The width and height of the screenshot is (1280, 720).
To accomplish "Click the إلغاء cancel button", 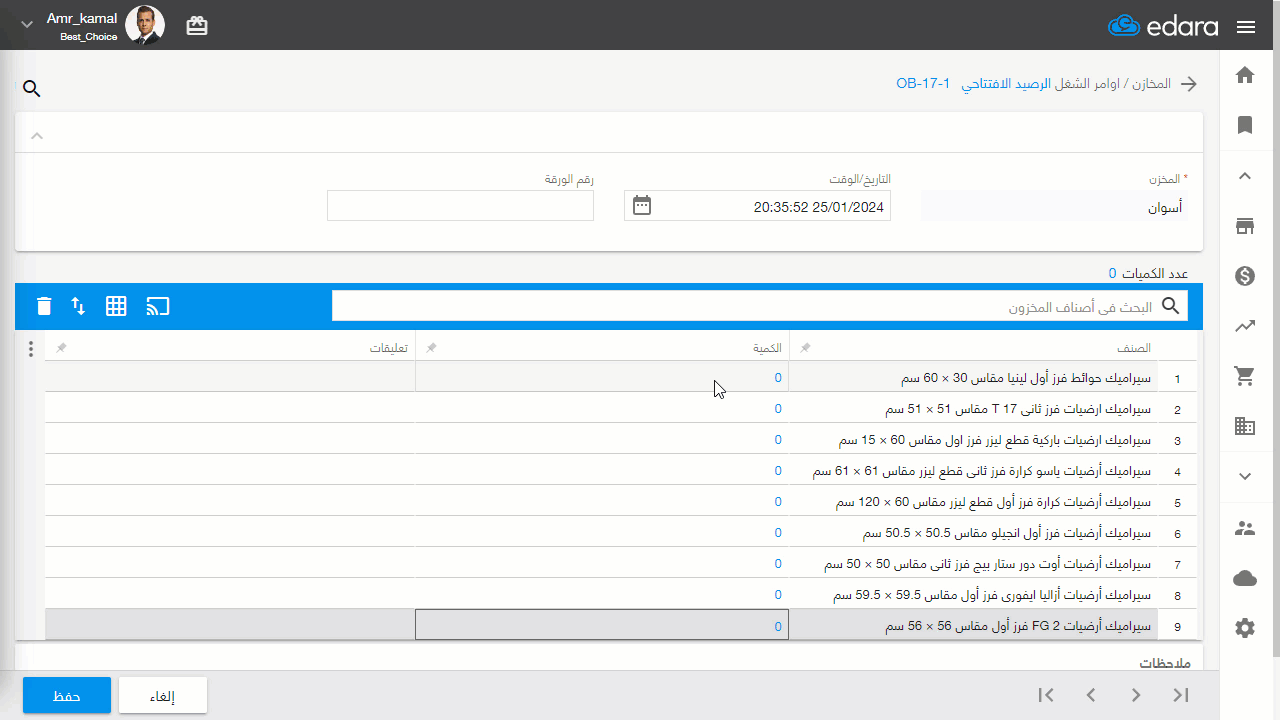I will coord(163,695).
